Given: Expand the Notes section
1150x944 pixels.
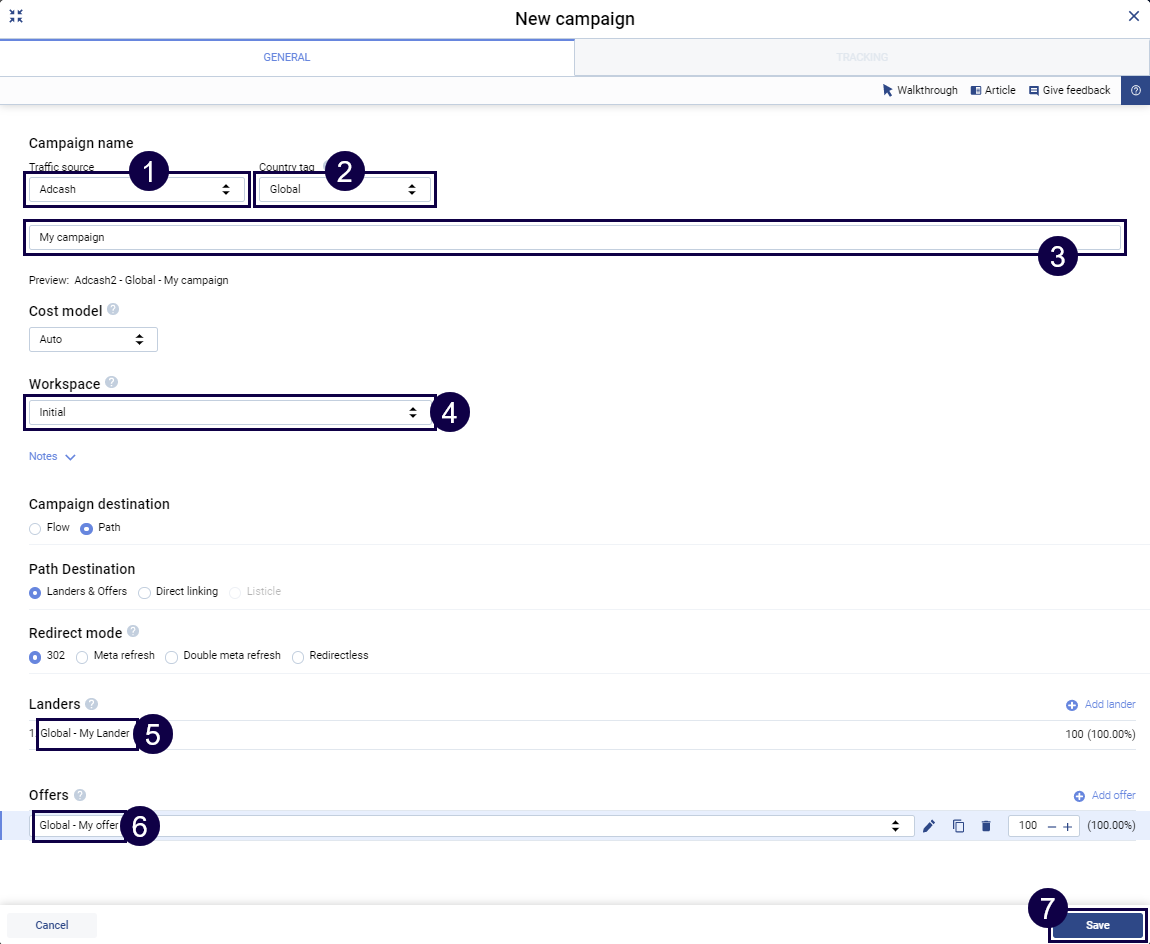Looking at the screenshot, I should tap(52, 457).
